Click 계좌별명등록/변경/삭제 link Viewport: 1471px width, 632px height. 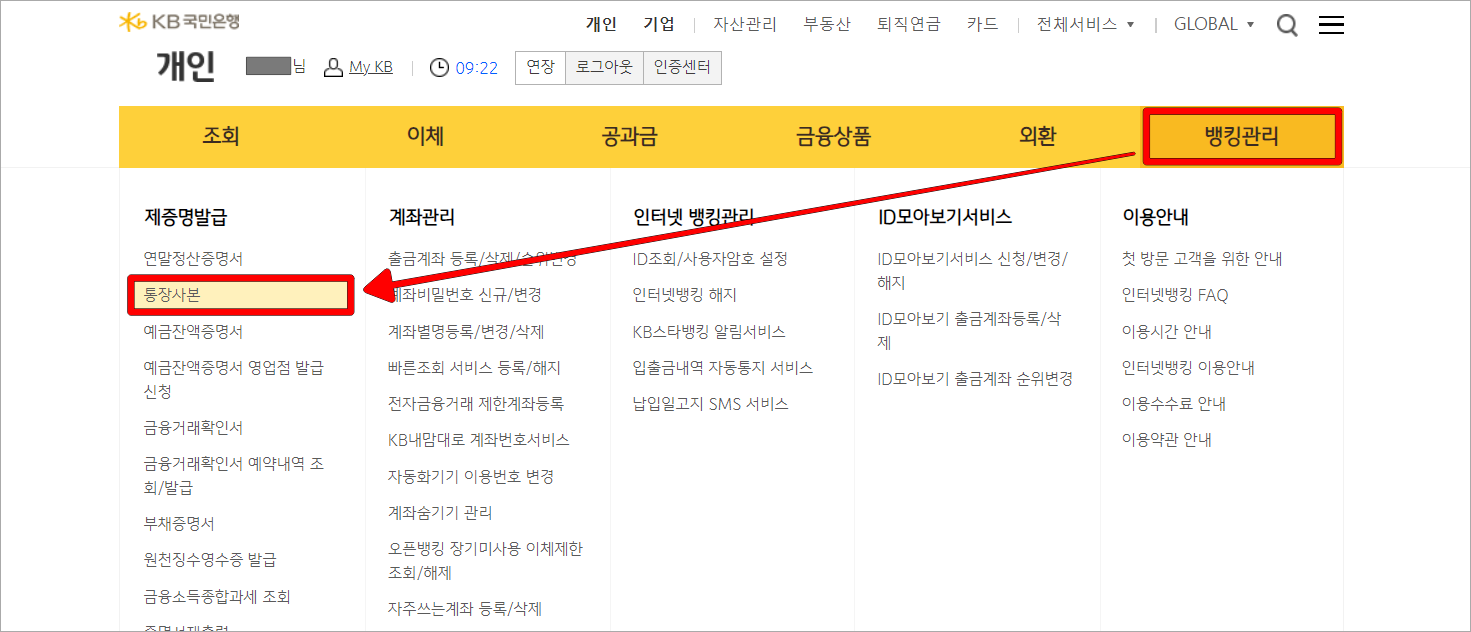[x=466, y=331]
